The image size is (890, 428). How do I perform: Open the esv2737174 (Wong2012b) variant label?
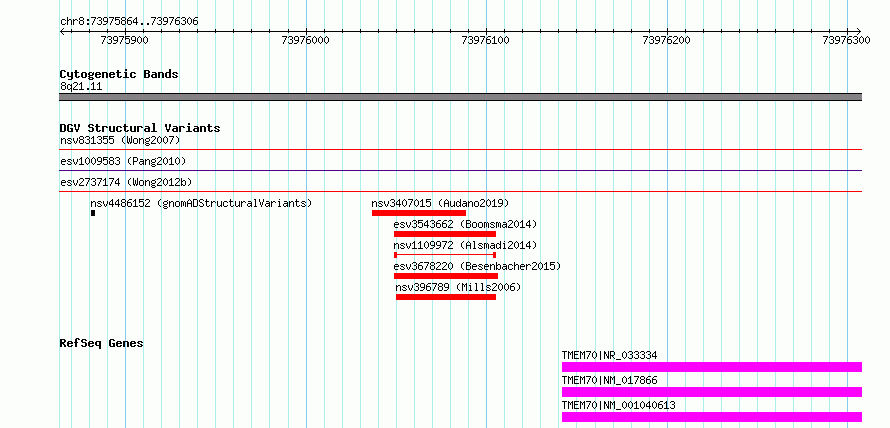click(126, 182)
